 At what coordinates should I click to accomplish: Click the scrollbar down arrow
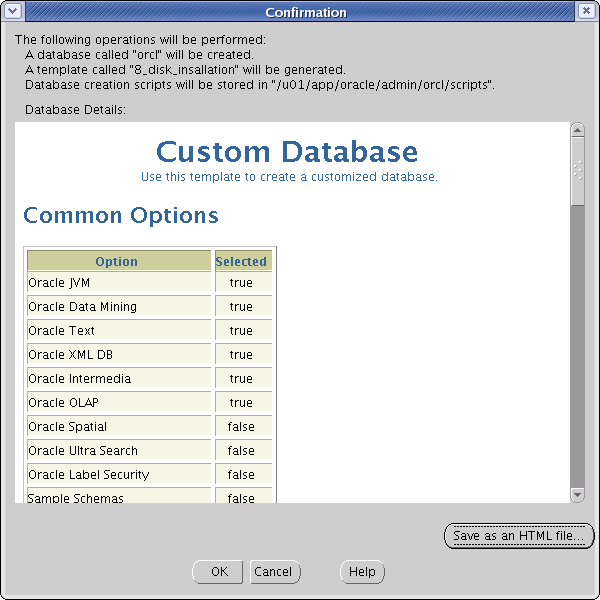577,495
